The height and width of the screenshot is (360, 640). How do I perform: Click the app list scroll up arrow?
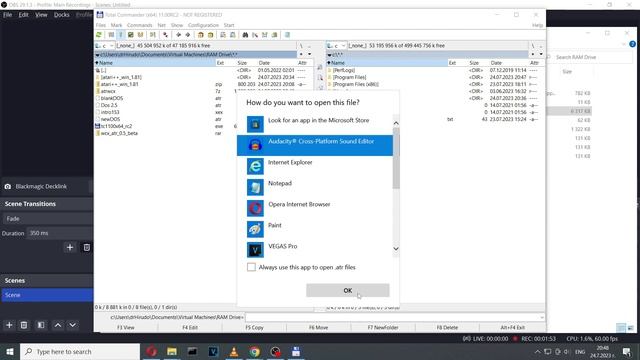tap(396, 123)
